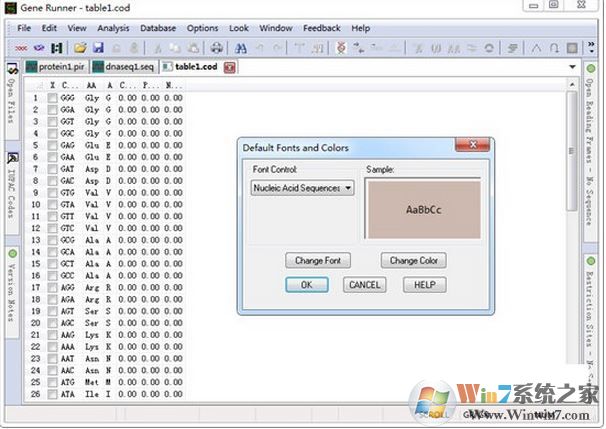This screenshot has width=606, height=429.
Task: Expand the toolbar overflow chevron
Action: click(591, 48)
